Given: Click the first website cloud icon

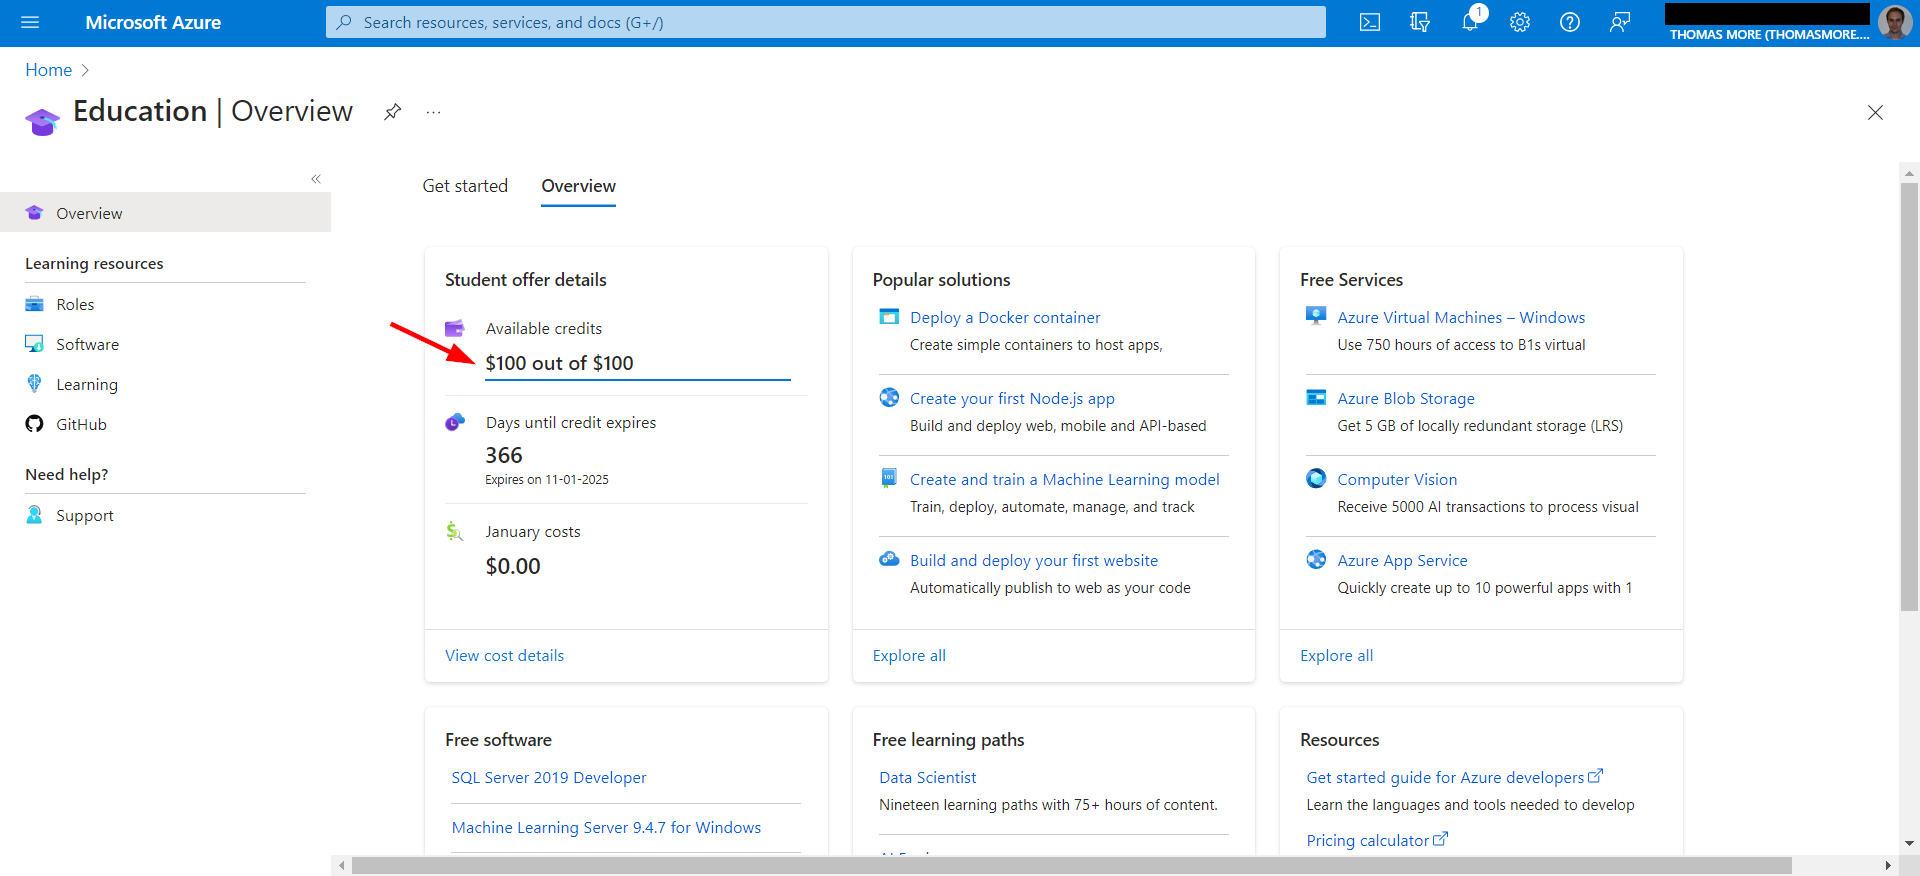Looking at the screenshot, I should coord(889,560).
